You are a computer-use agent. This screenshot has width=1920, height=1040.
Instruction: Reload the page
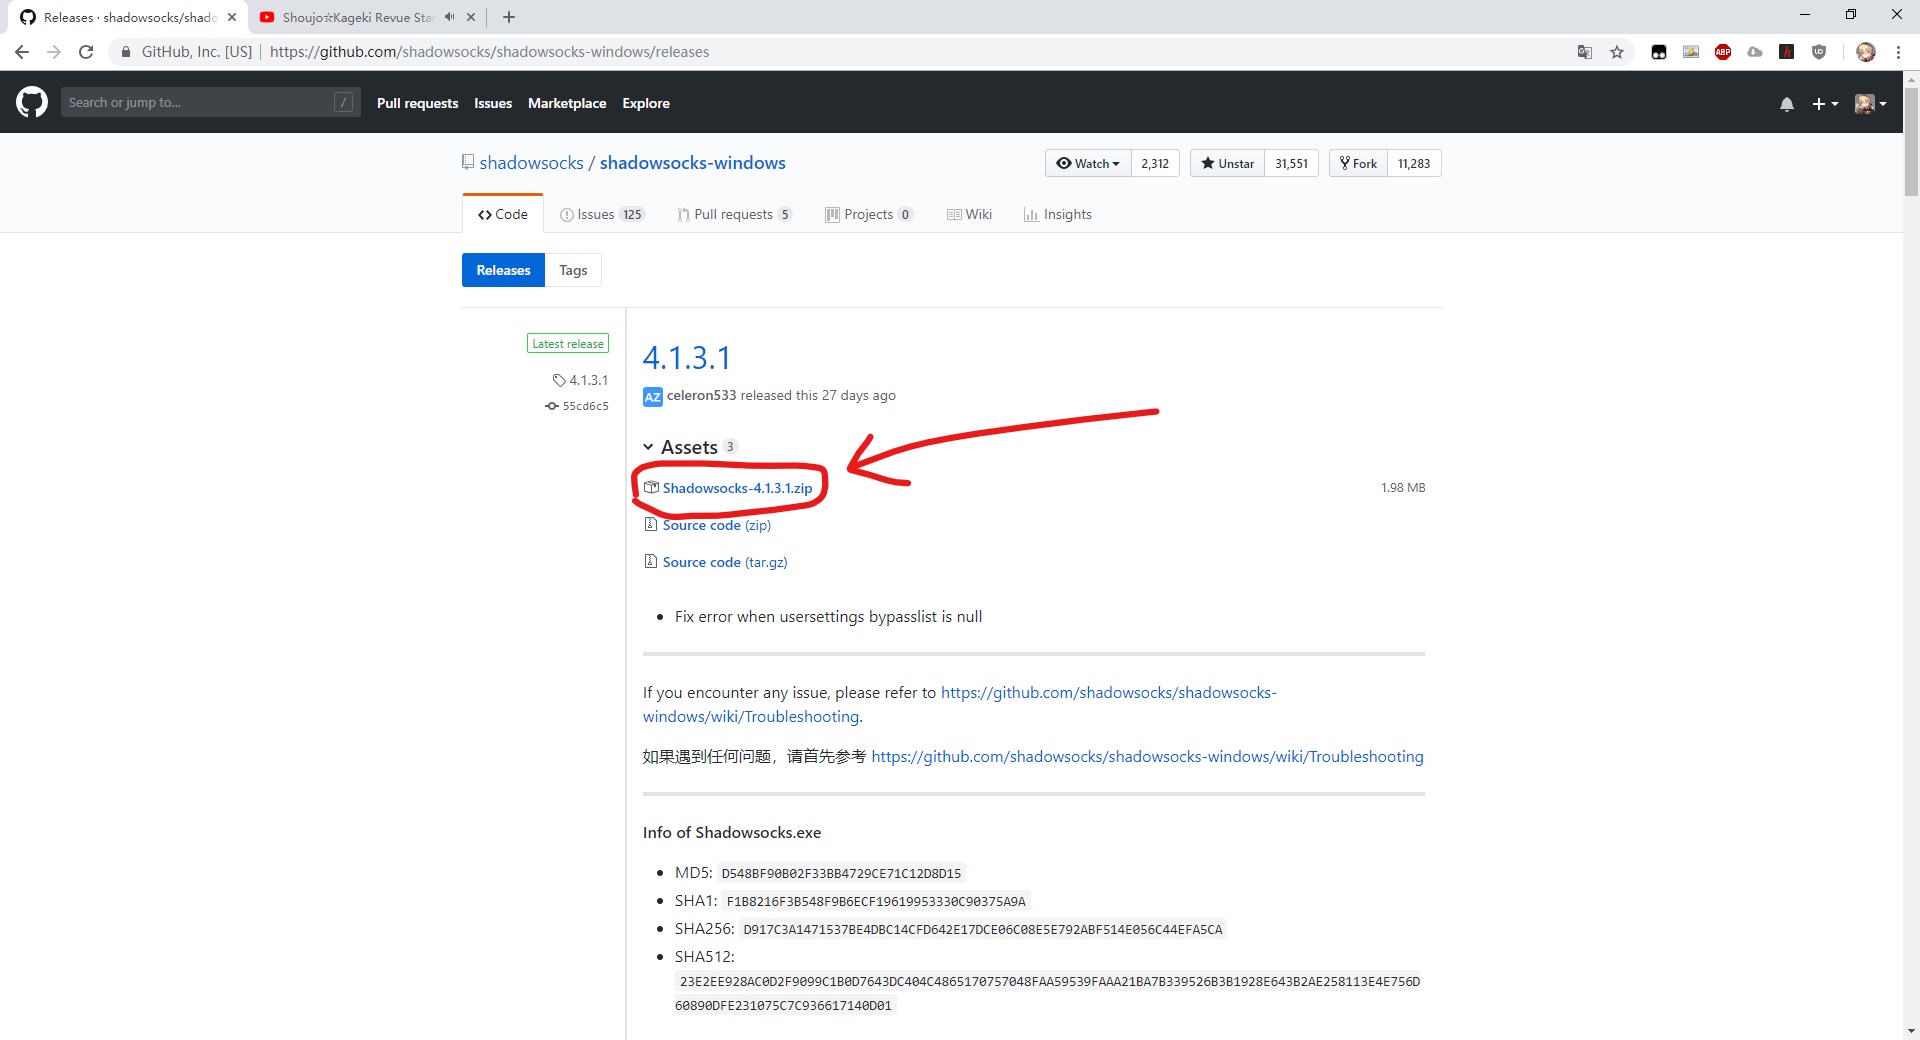click(86, 52)
